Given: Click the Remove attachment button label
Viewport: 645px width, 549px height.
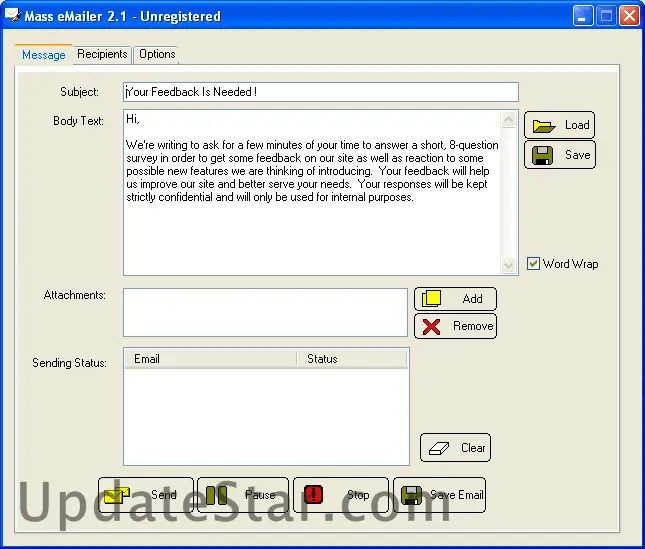Looking at the screenshot, I should pyautogui.click(x=473, y=326).
